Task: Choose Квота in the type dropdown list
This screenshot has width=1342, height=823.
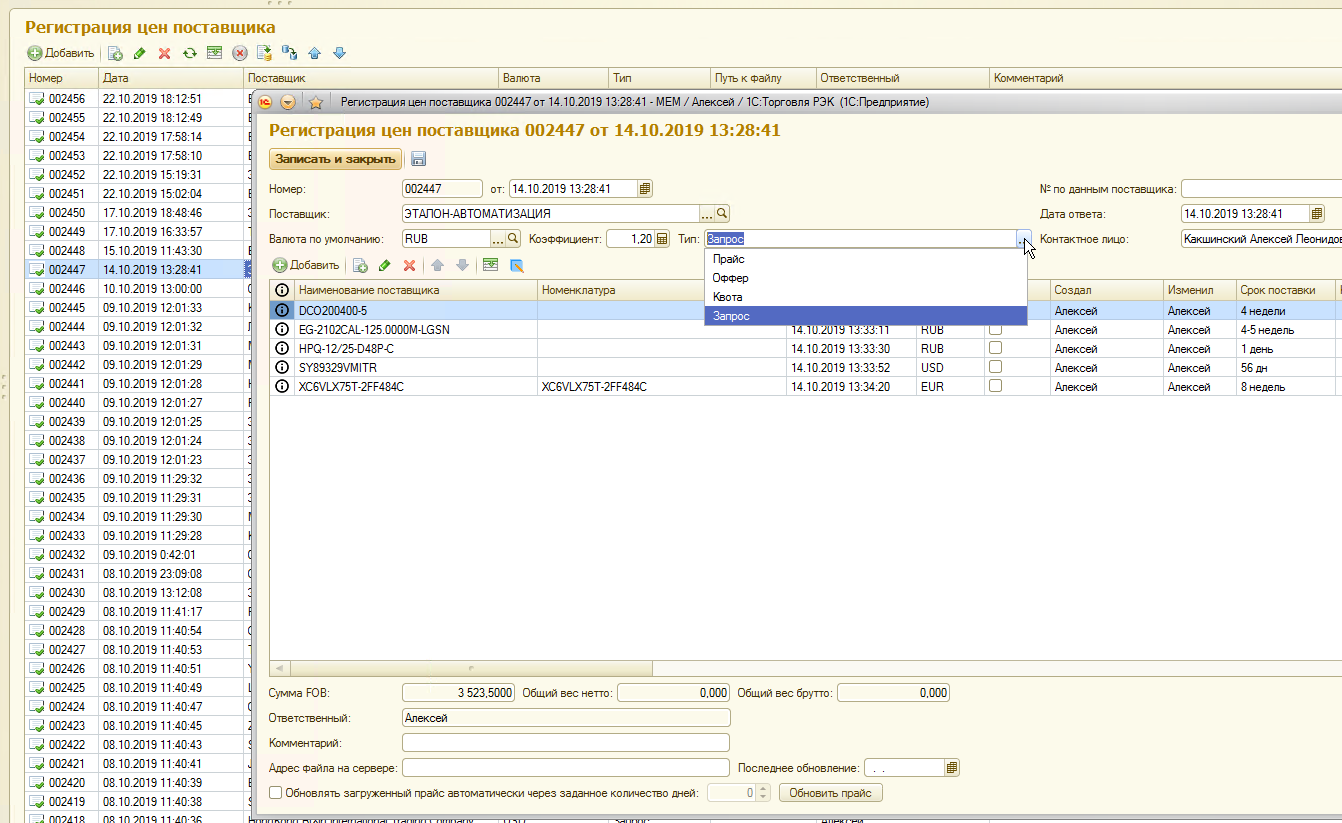Action: [x=727, y=297]
